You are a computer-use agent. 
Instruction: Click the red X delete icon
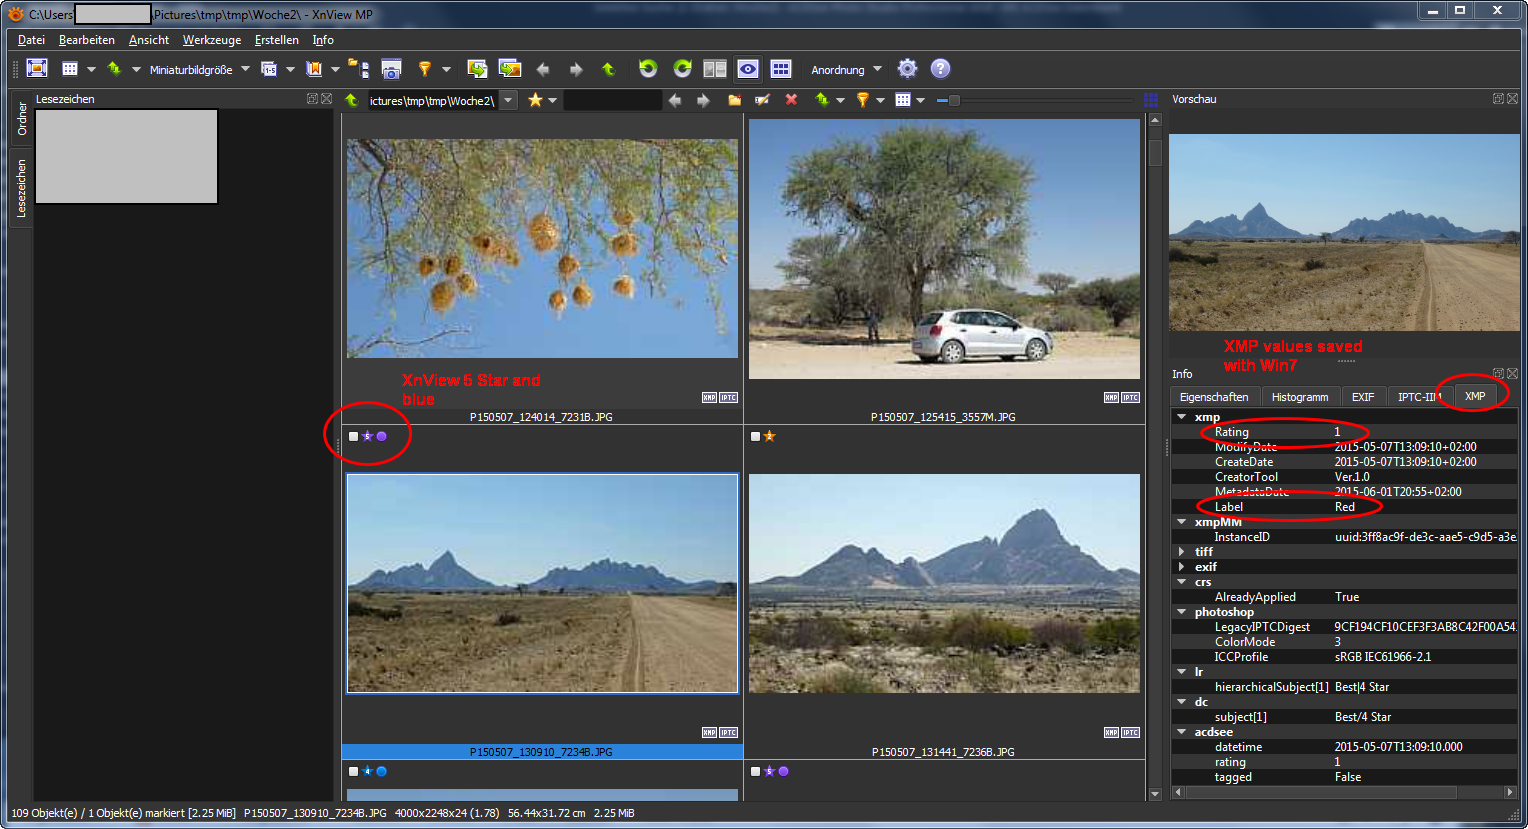pyautogui.click(x=791, y=100)
